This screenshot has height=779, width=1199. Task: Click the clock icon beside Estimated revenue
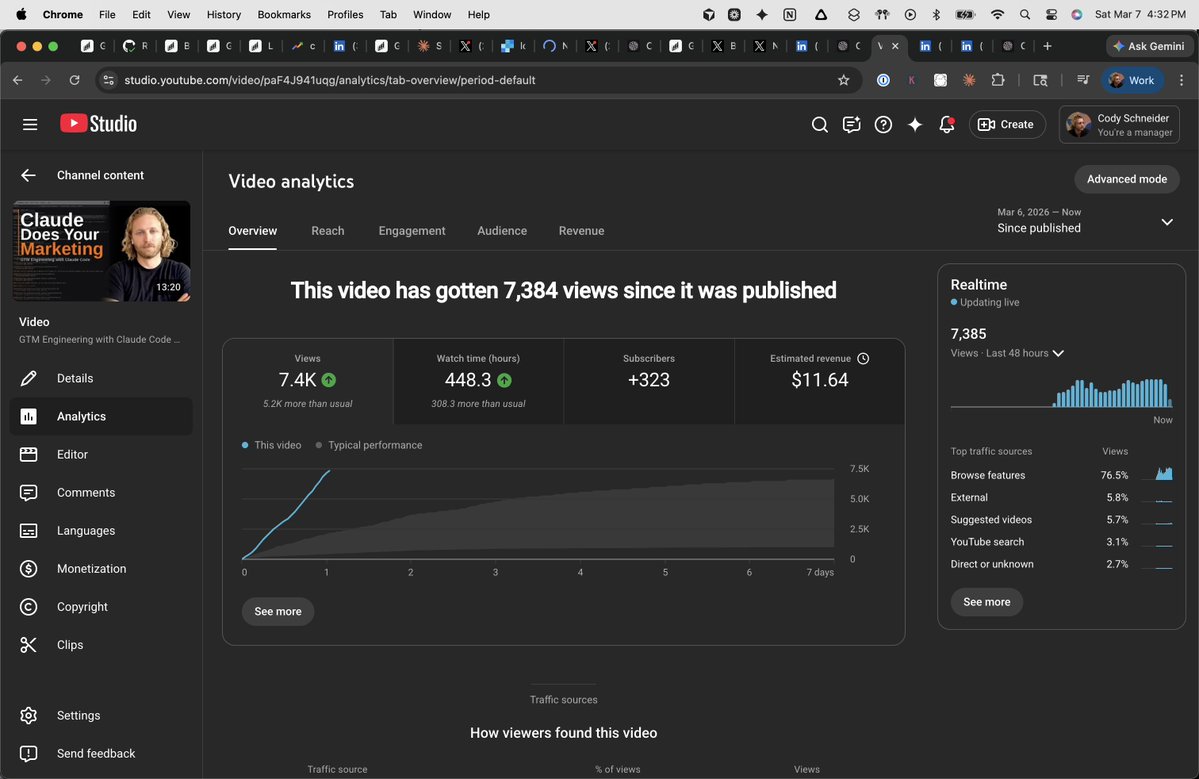[863, 359]
